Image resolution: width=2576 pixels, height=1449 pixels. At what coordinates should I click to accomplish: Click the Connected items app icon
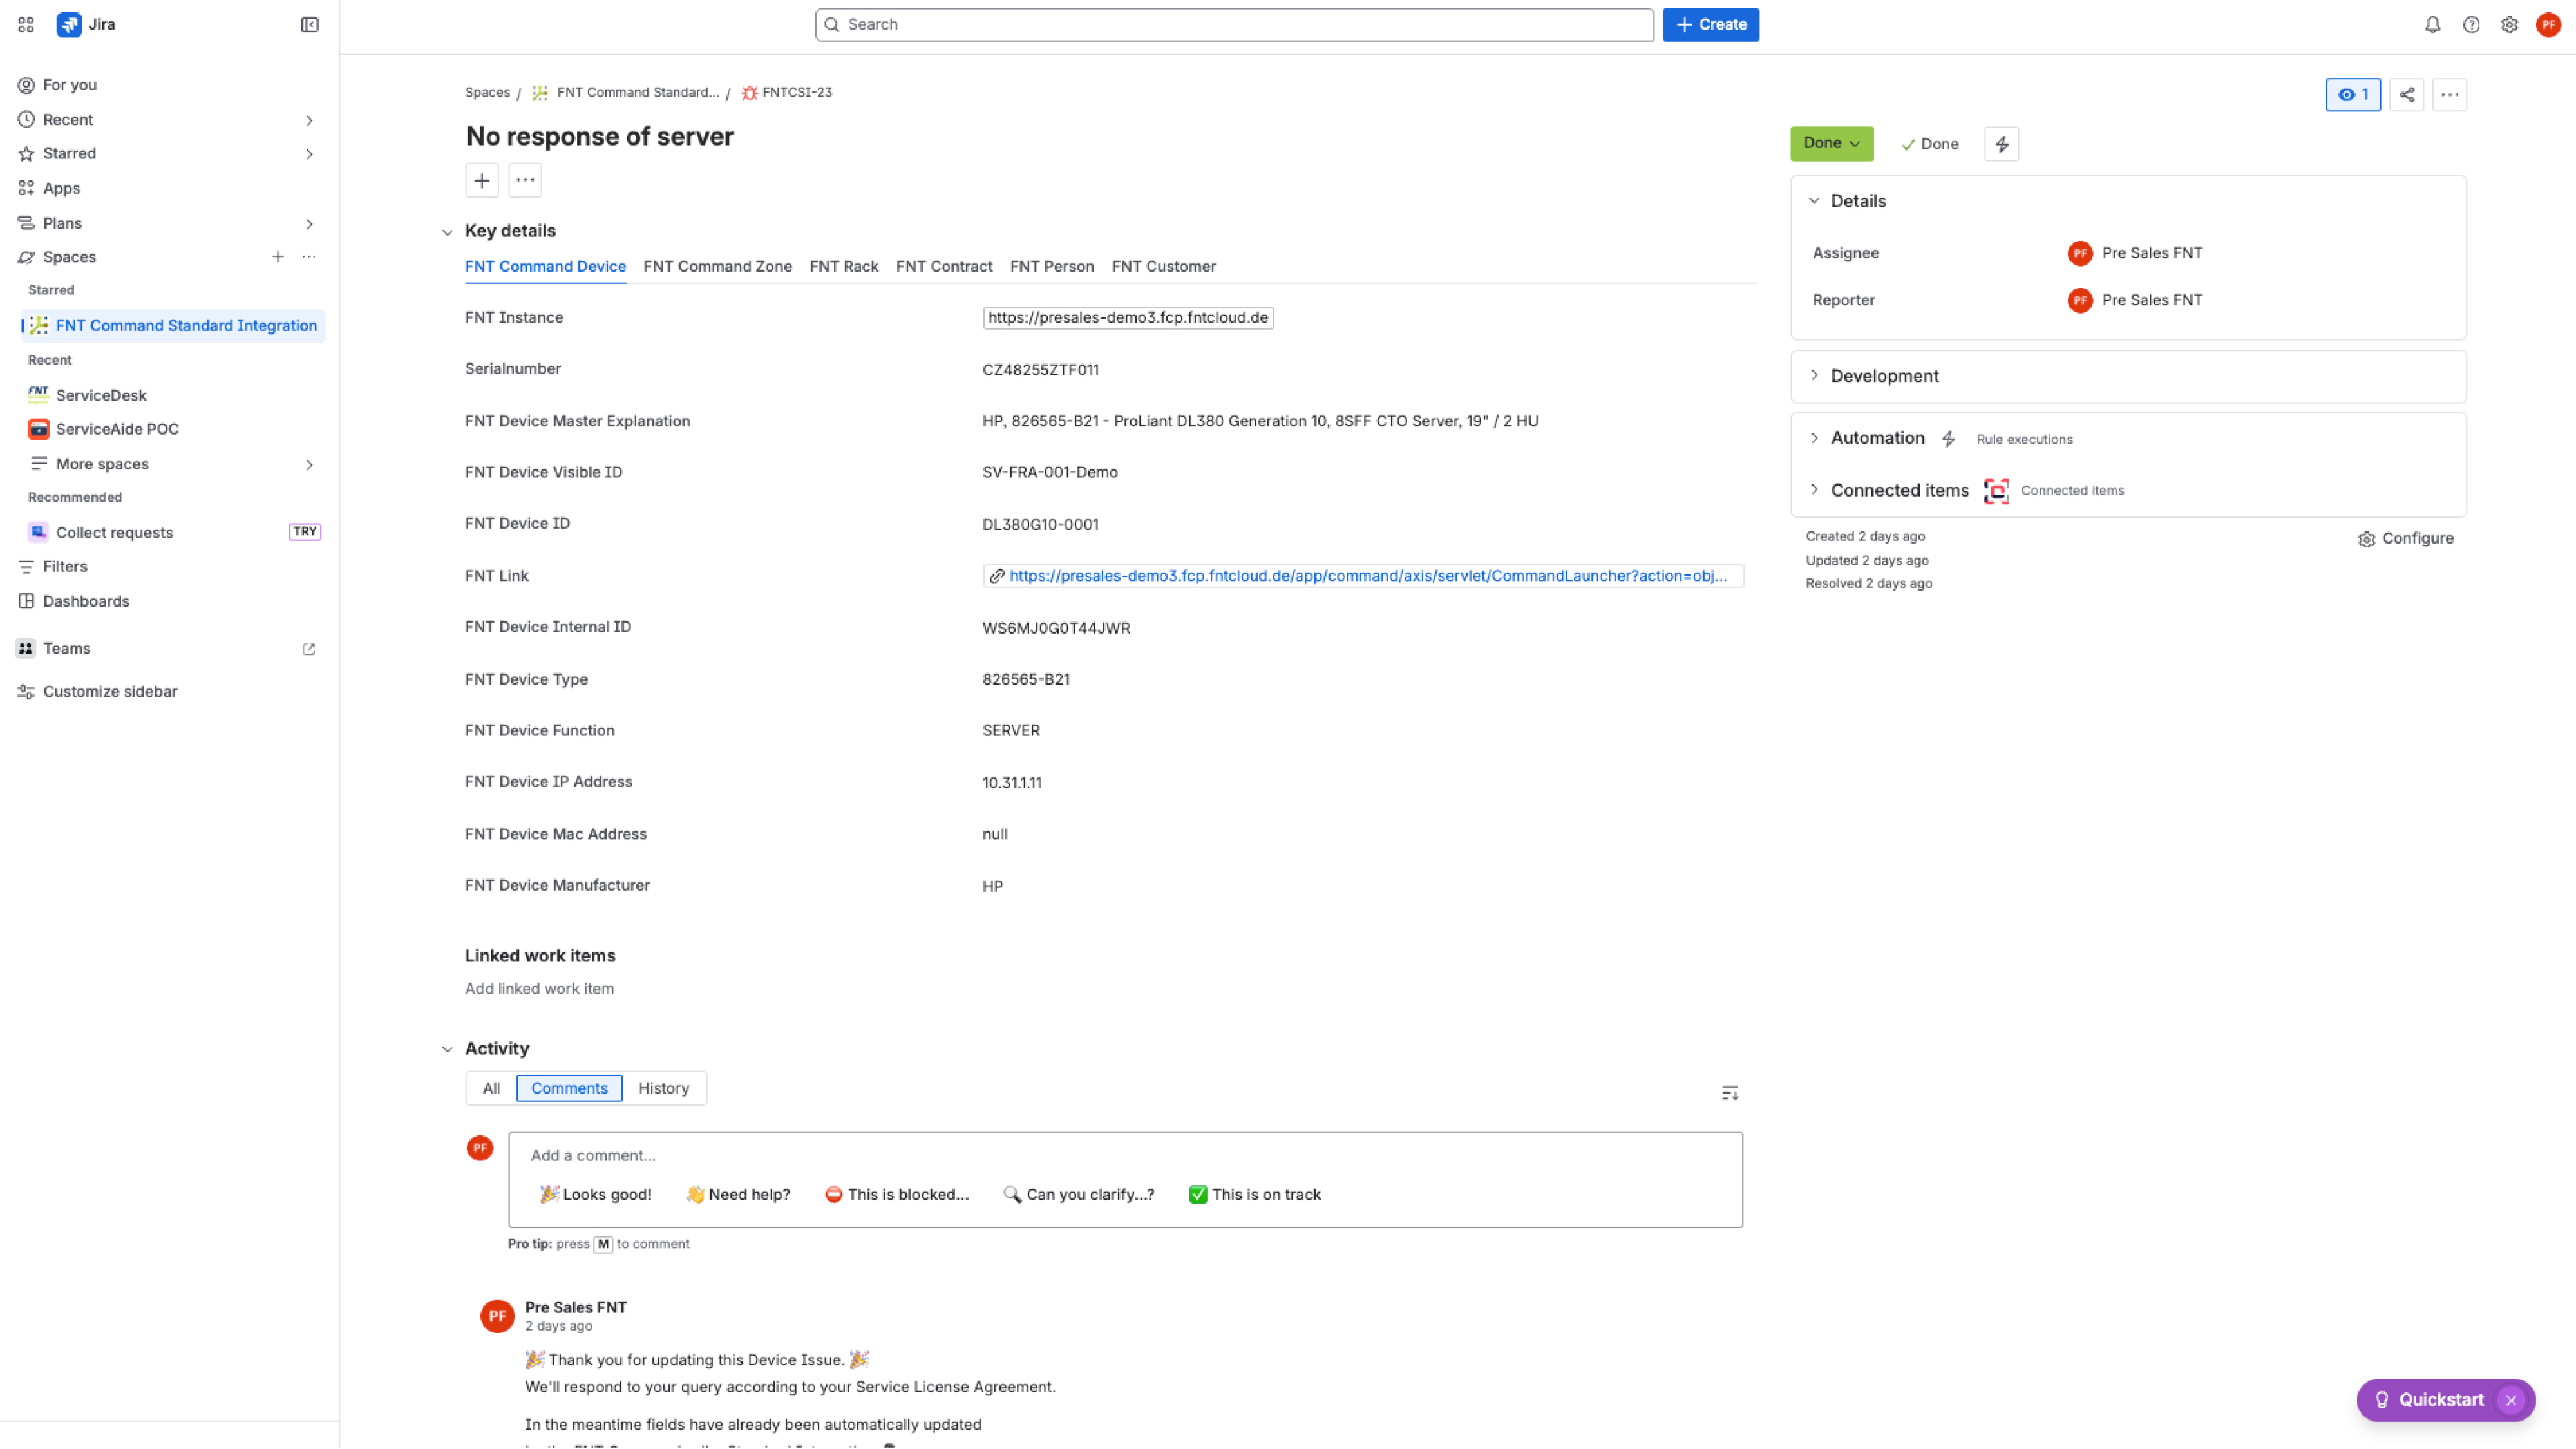(x=1996, y=491)
